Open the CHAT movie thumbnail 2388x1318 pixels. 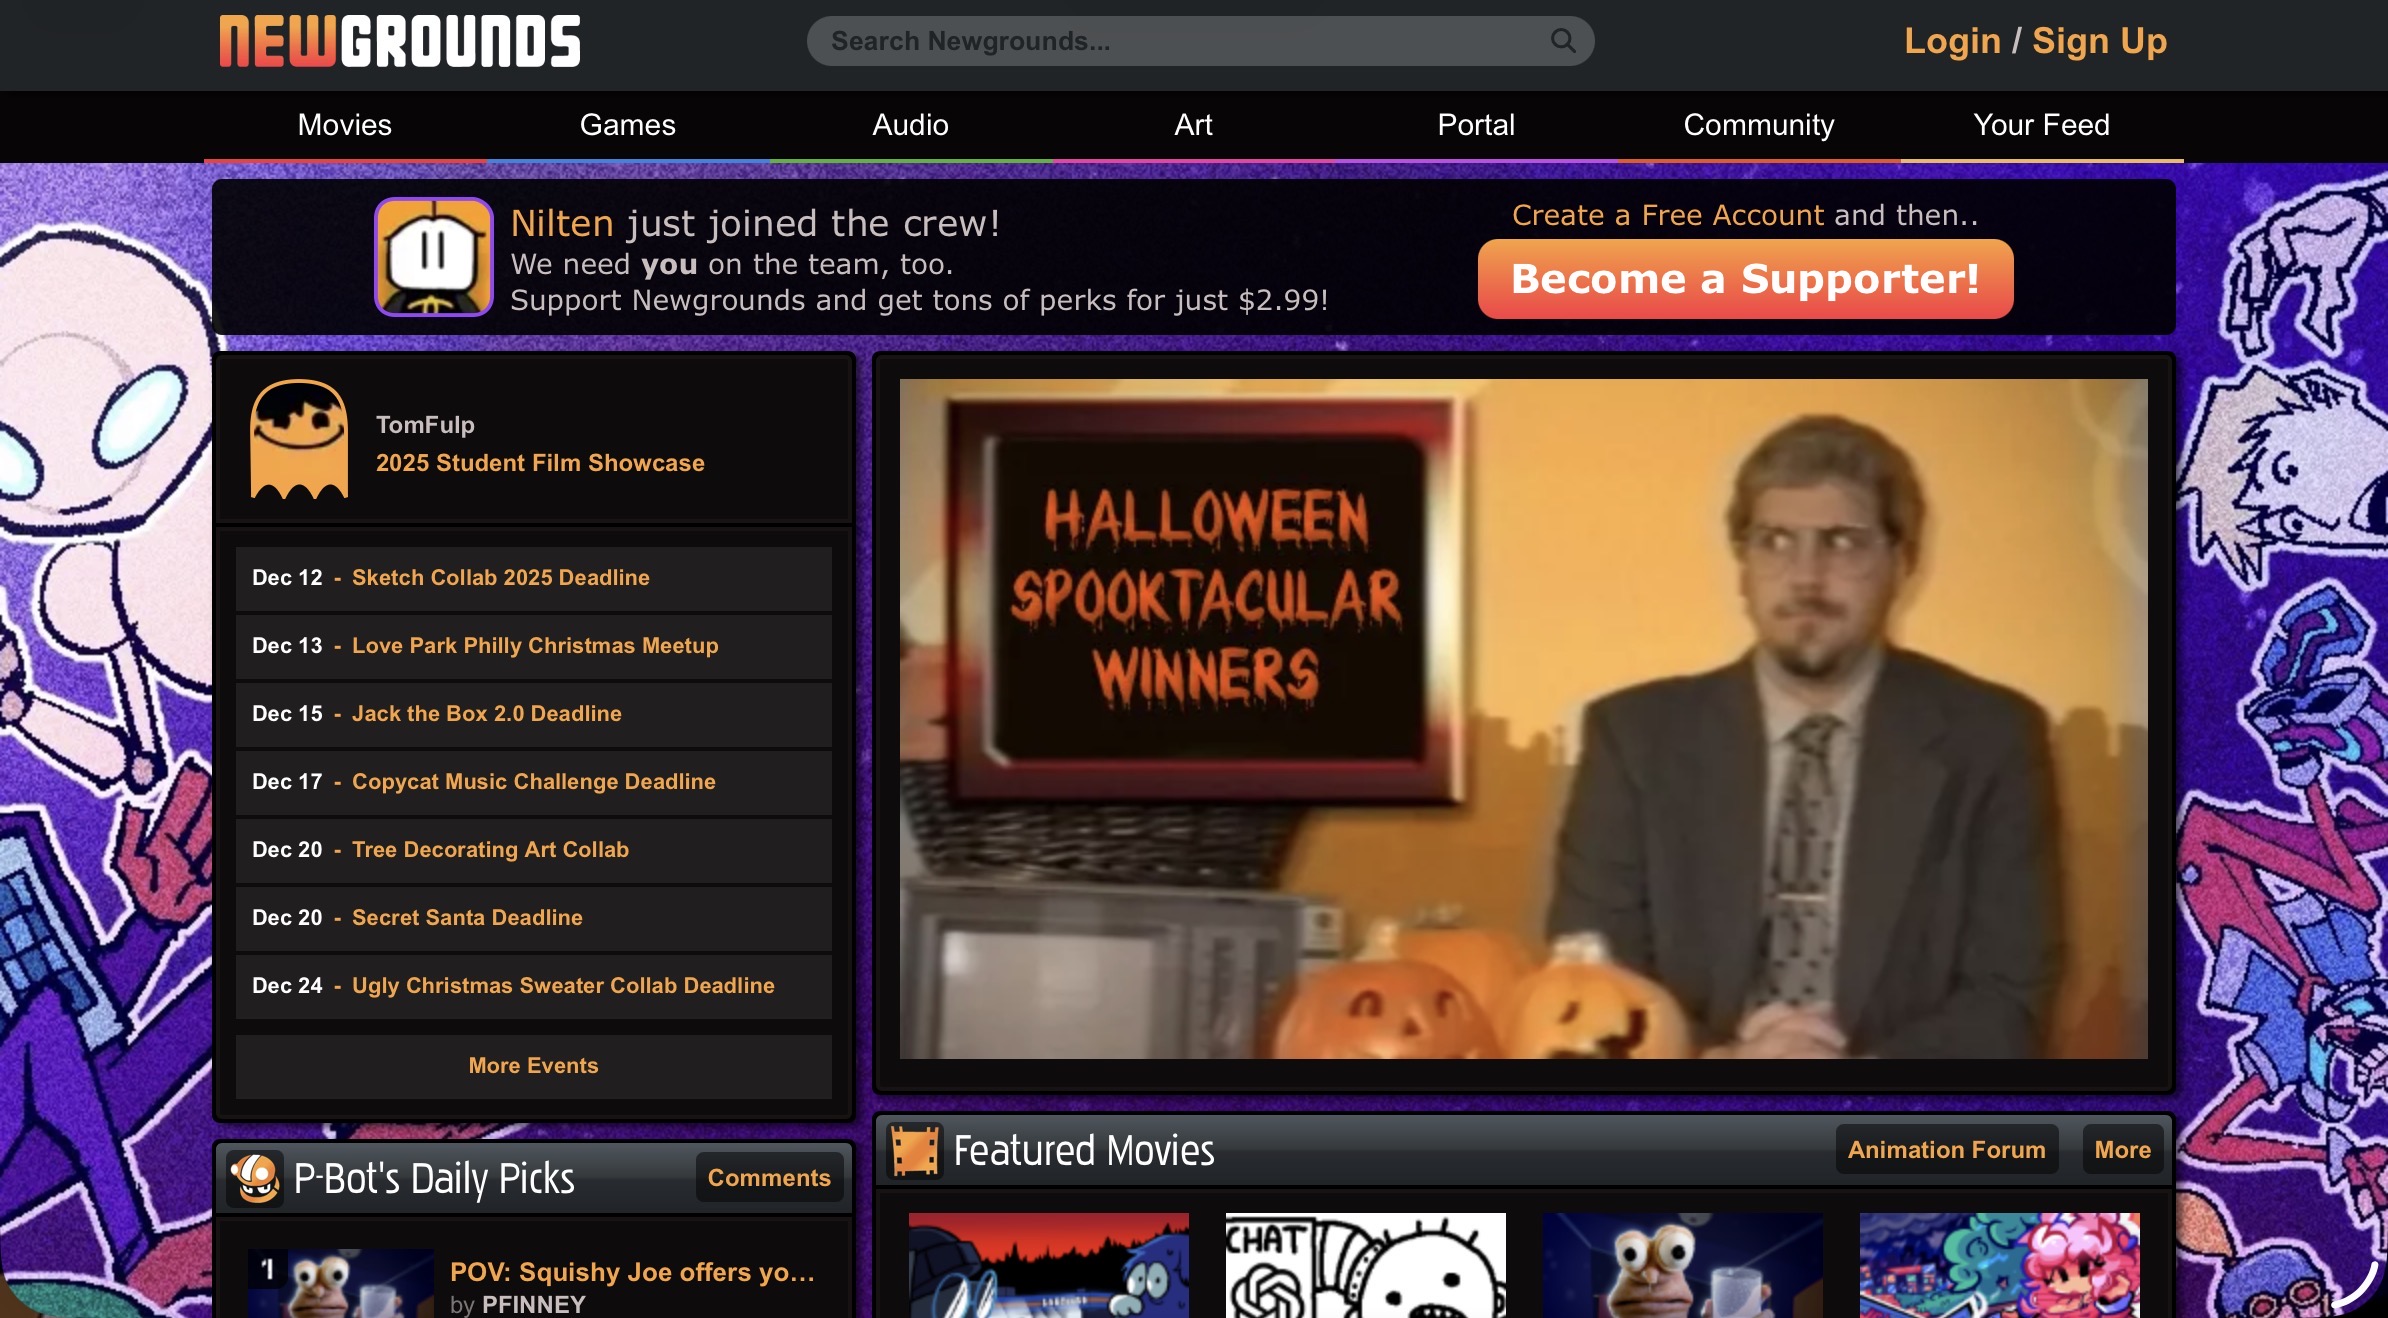1365,1265
